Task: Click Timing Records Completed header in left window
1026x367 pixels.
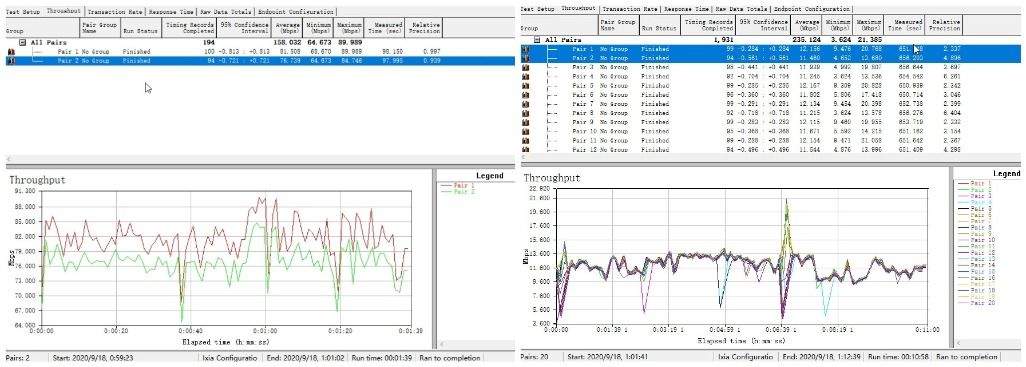Action: point(190,28)
